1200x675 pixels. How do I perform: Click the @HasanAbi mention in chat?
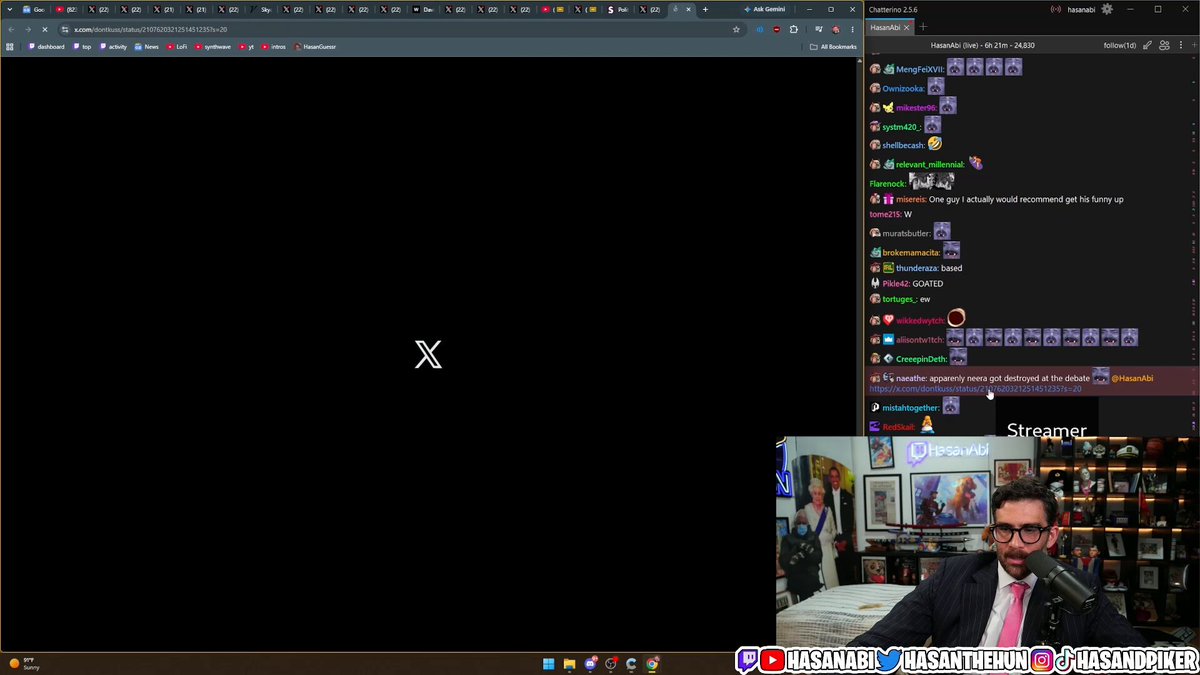click(1132, 378)
